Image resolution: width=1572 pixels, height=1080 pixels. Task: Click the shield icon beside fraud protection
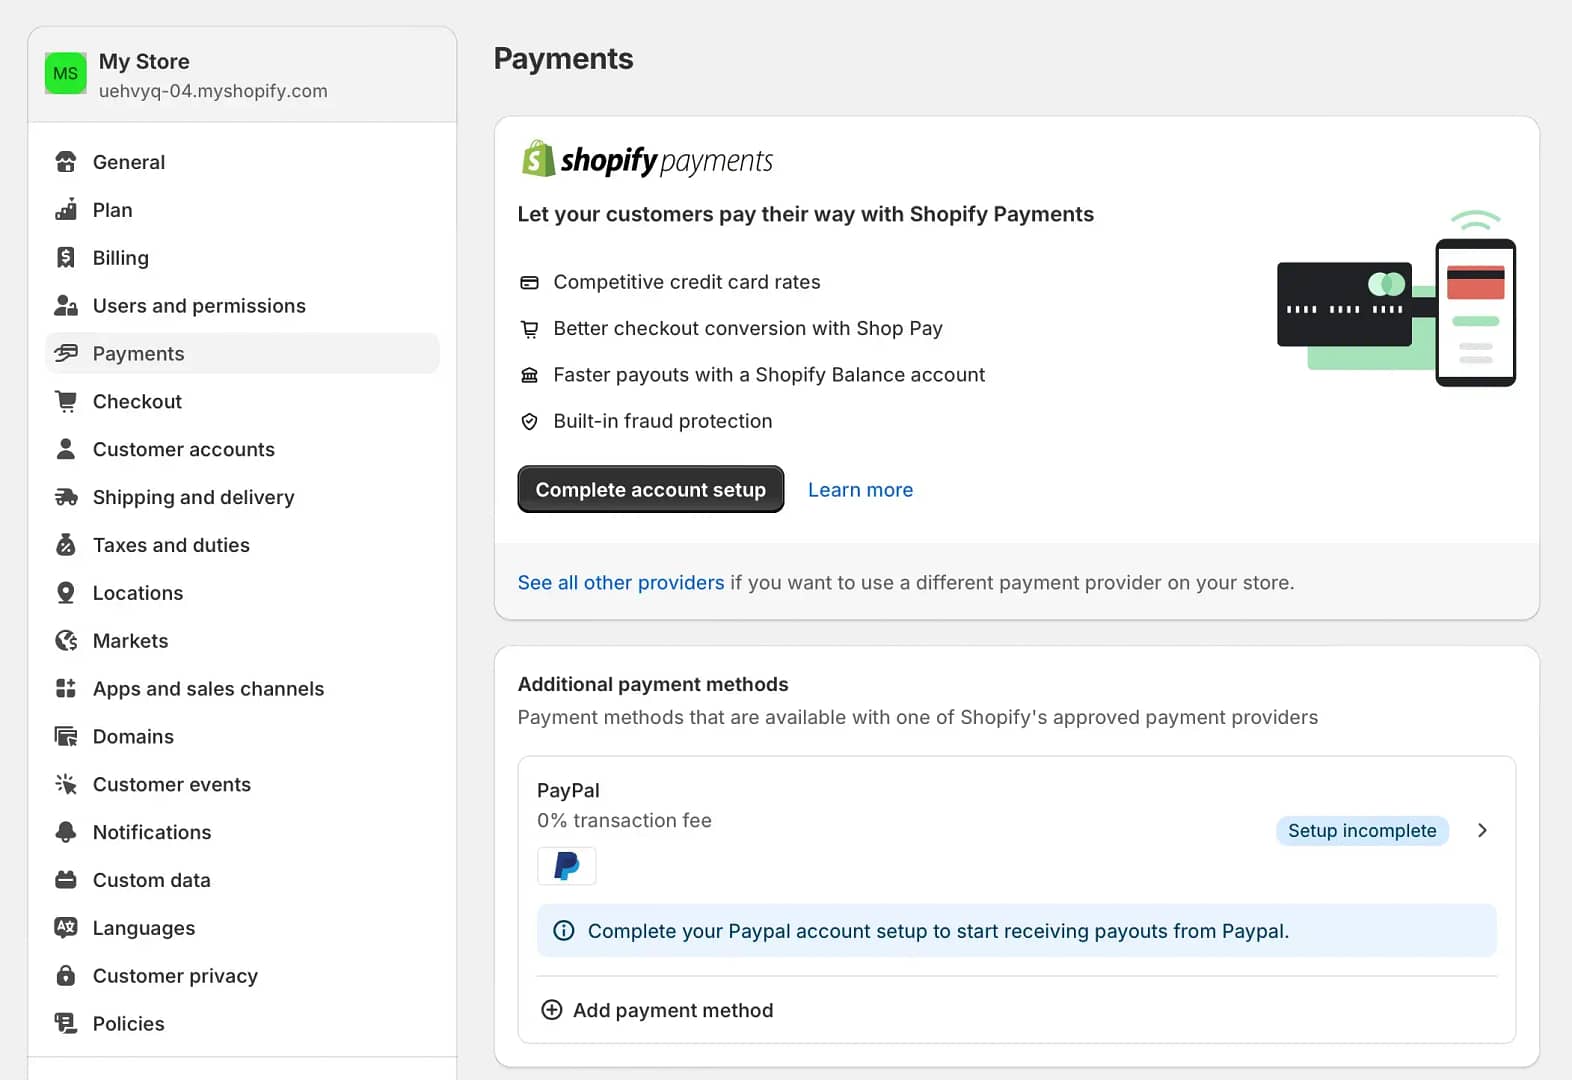coord(530,422)
